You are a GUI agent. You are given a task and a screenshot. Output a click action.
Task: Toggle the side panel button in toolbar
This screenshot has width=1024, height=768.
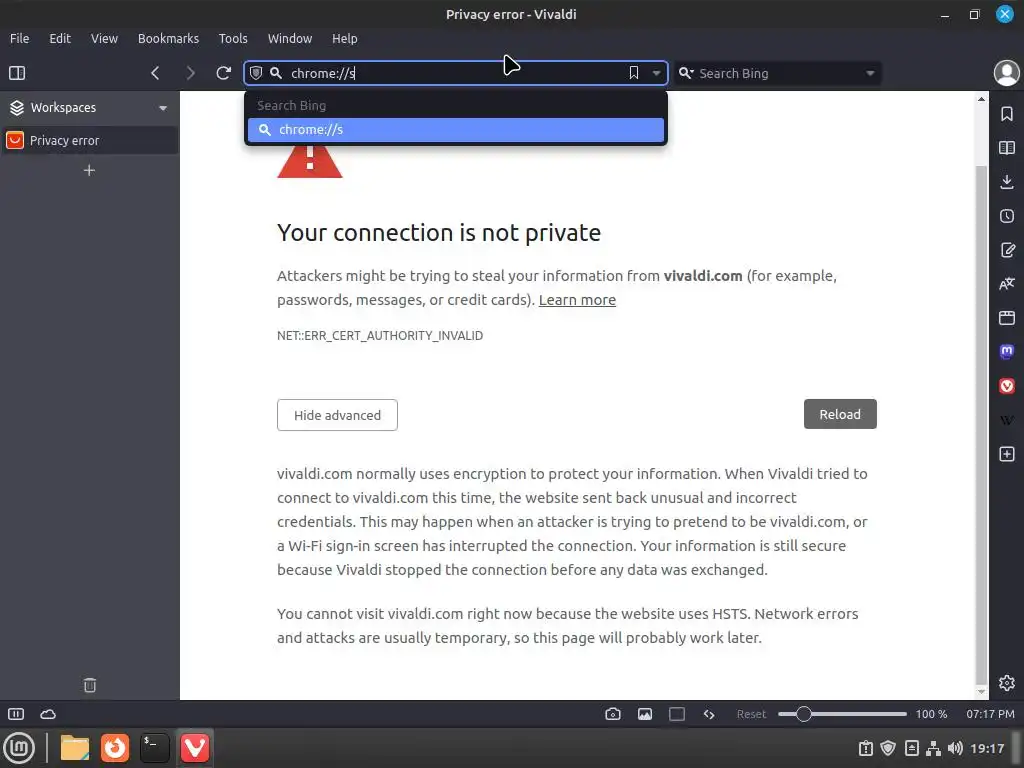[x=17, y=73]
